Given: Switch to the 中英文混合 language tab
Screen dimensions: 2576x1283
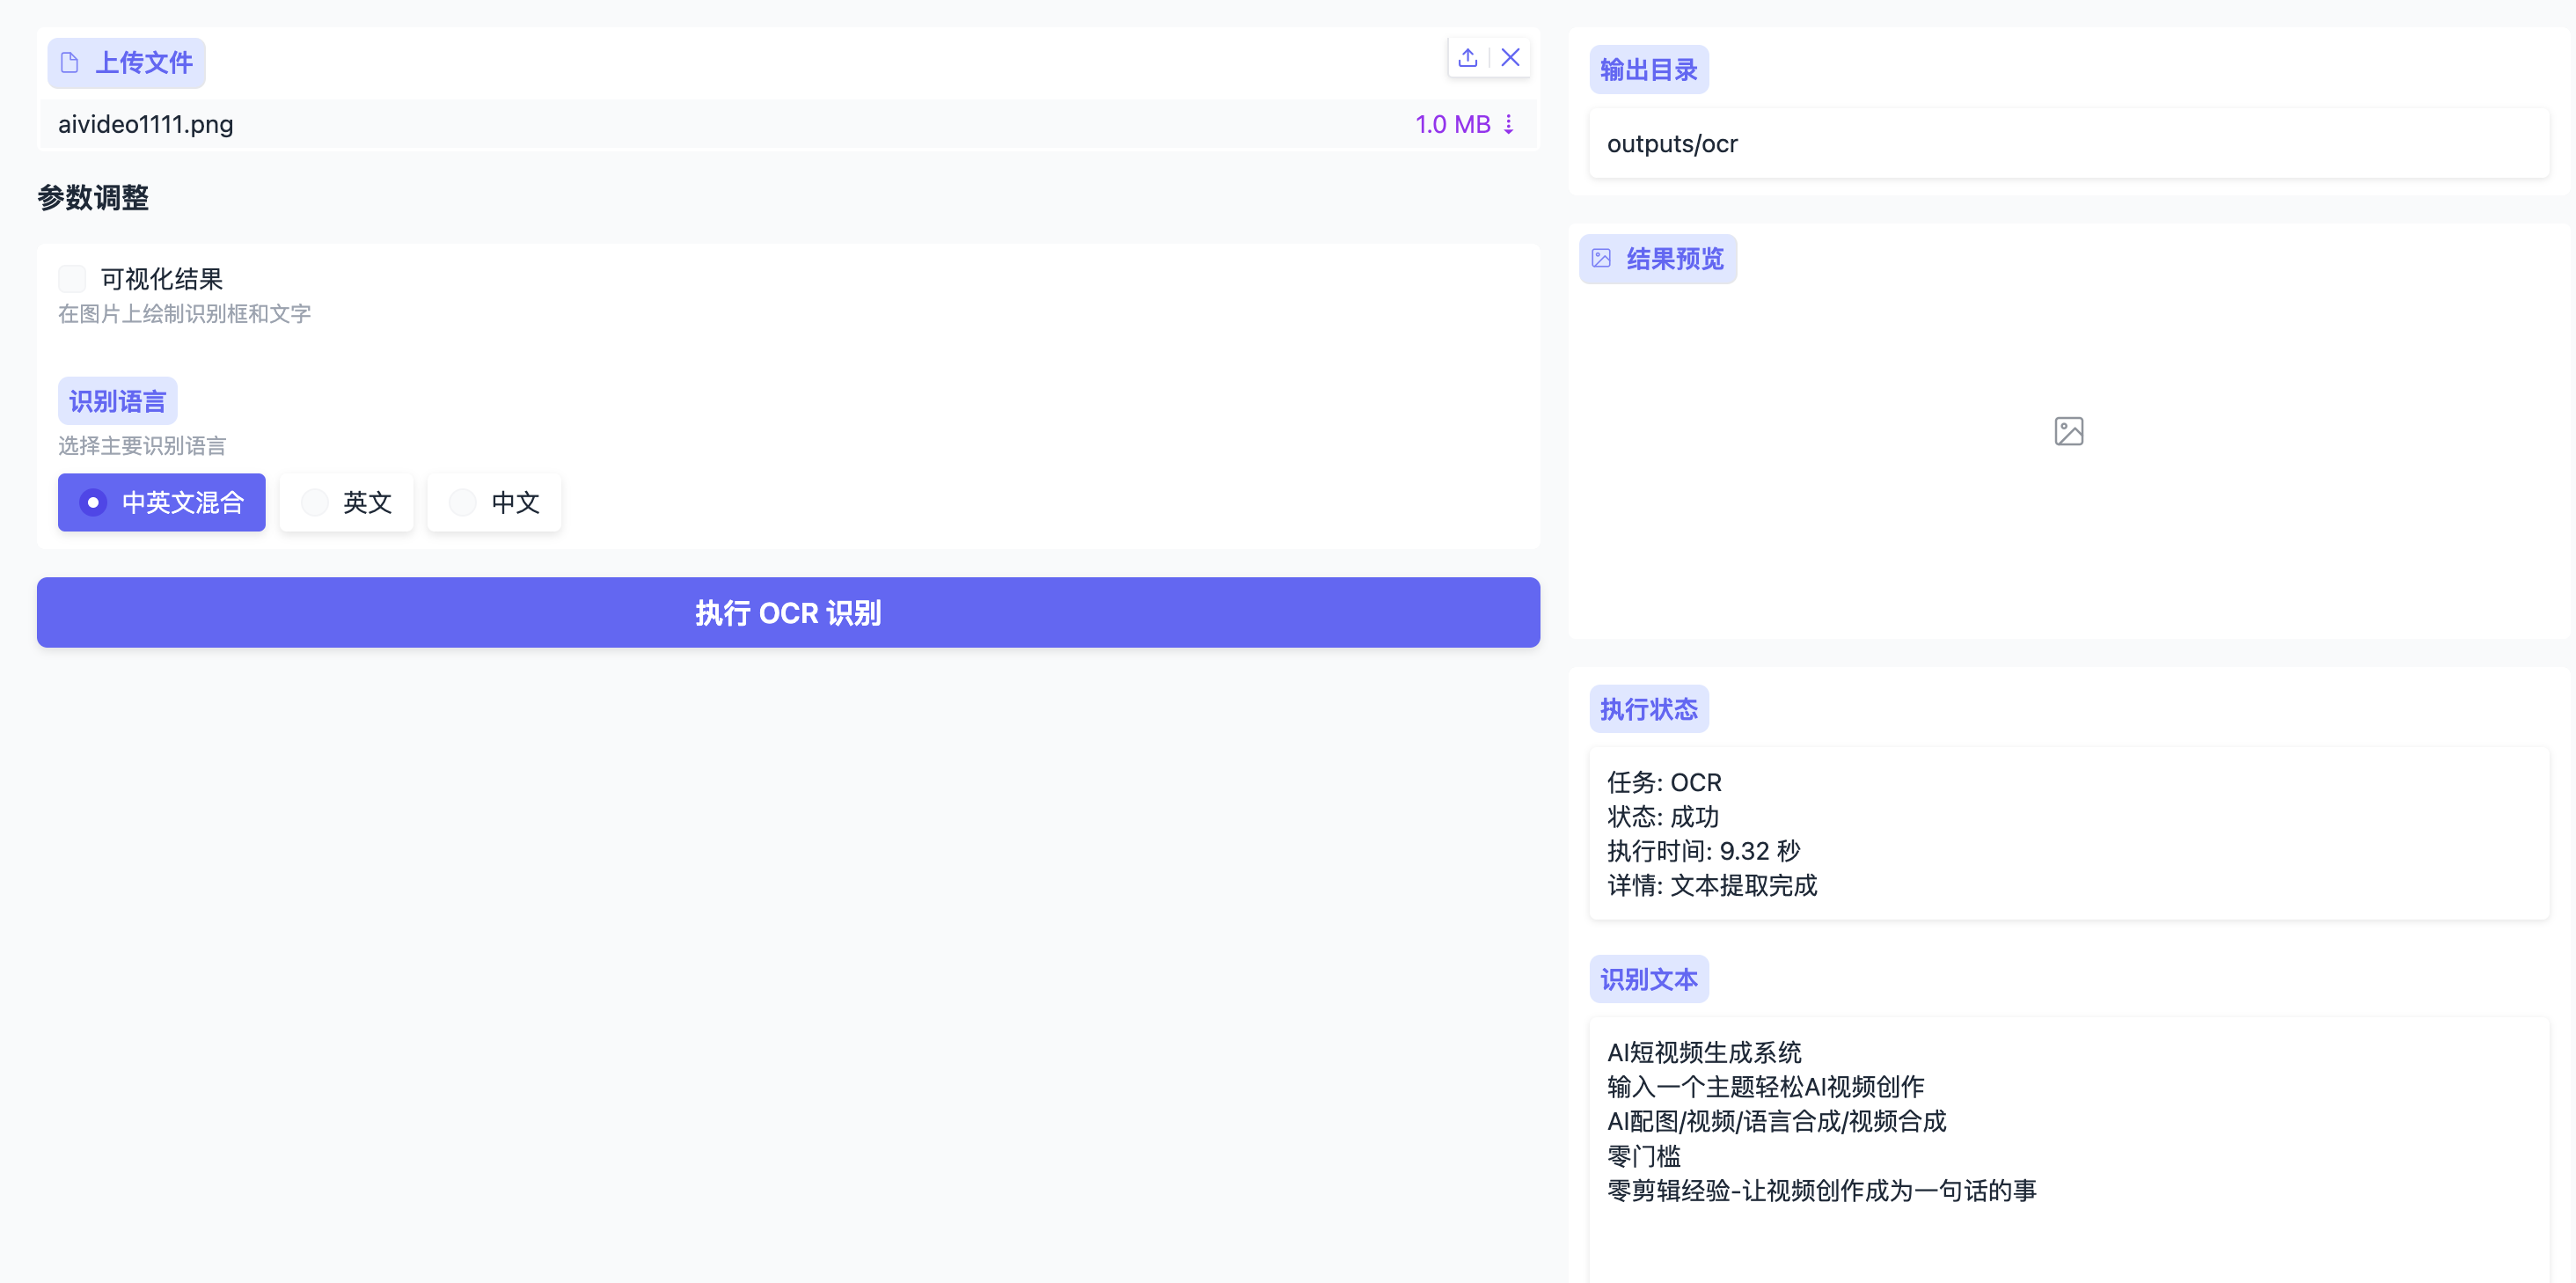Looking at the screenshot, I should [161, 503].
